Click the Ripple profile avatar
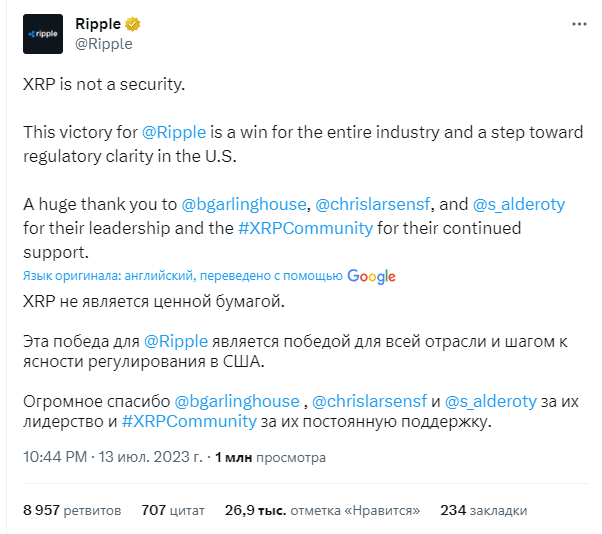602x534 pixels. click(43, 34)
